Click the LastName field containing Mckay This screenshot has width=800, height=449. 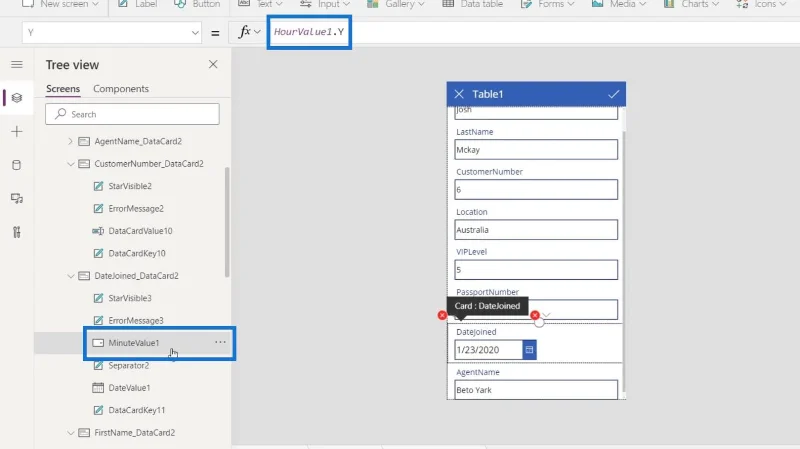pyautogui.click(x=536, y=149)
